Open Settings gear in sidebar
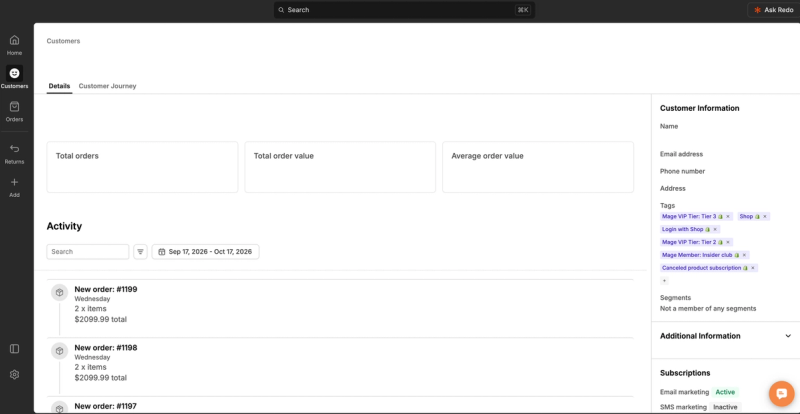The height and width of the screenshot is (414, 800). pos(14,375)
